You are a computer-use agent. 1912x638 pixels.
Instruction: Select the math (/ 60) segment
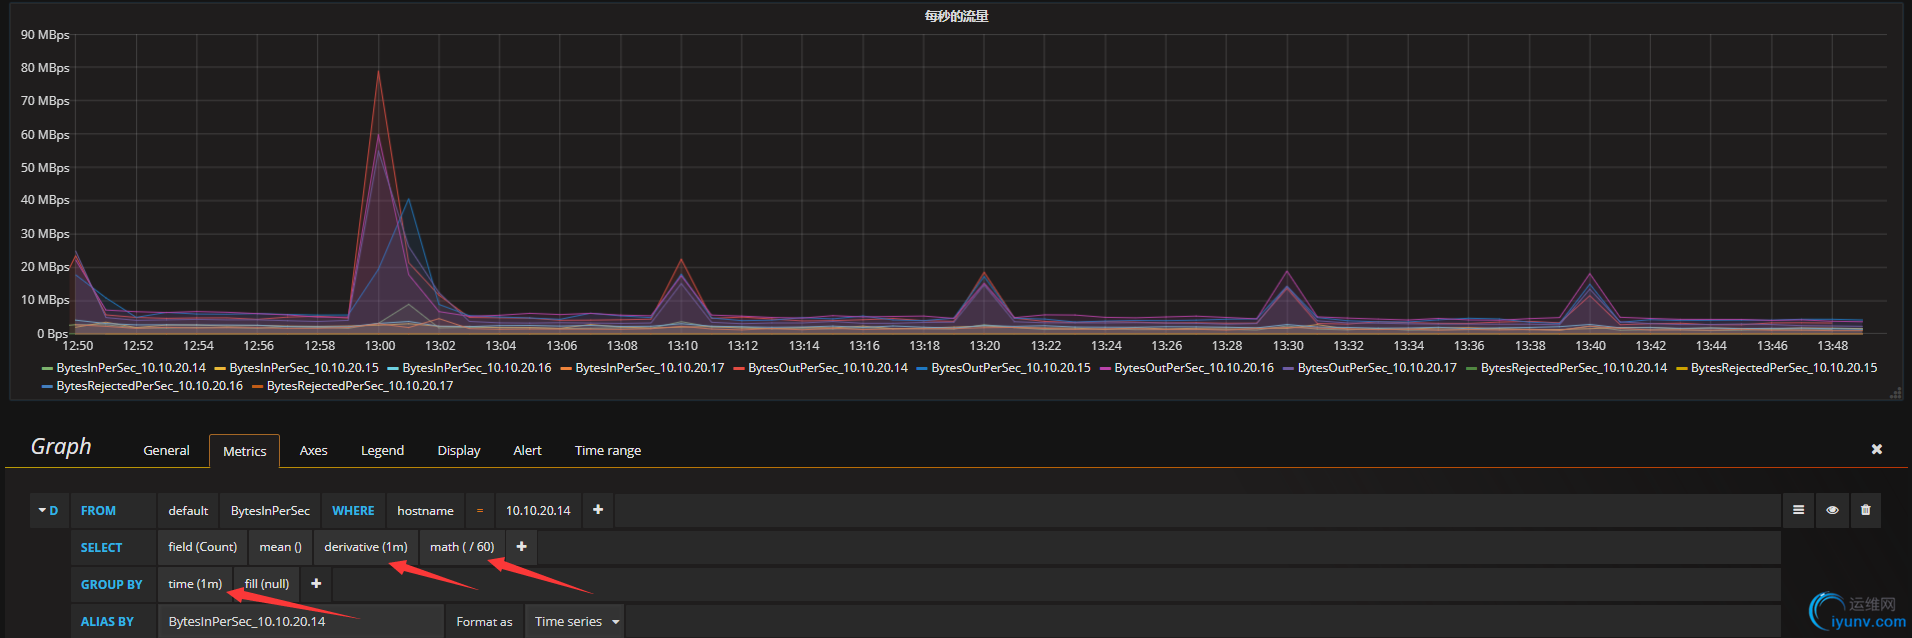pyautogui.click(x=462, y=547)
